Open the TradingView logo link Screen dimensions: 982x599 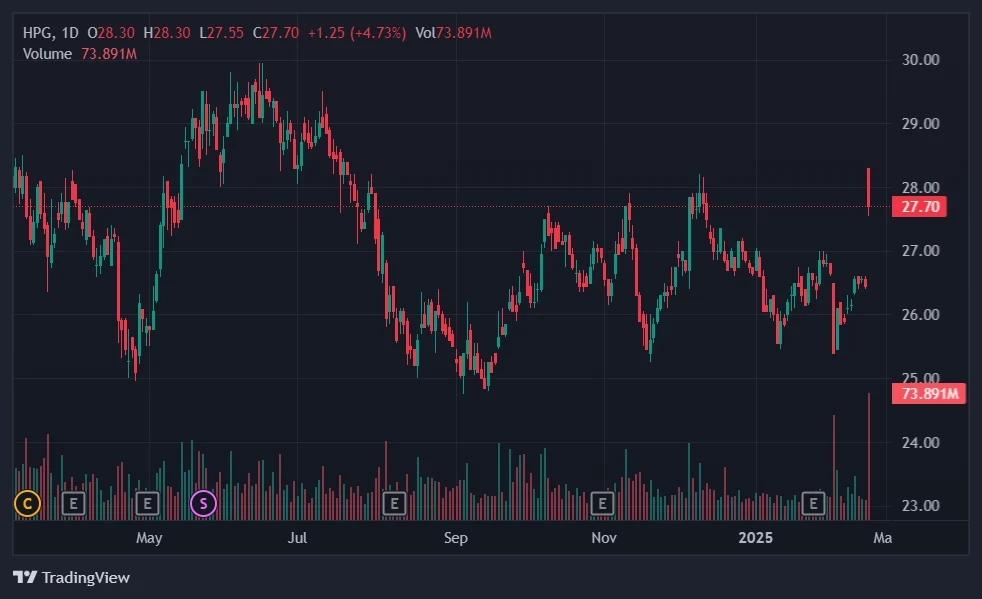[x=71, y=577]
